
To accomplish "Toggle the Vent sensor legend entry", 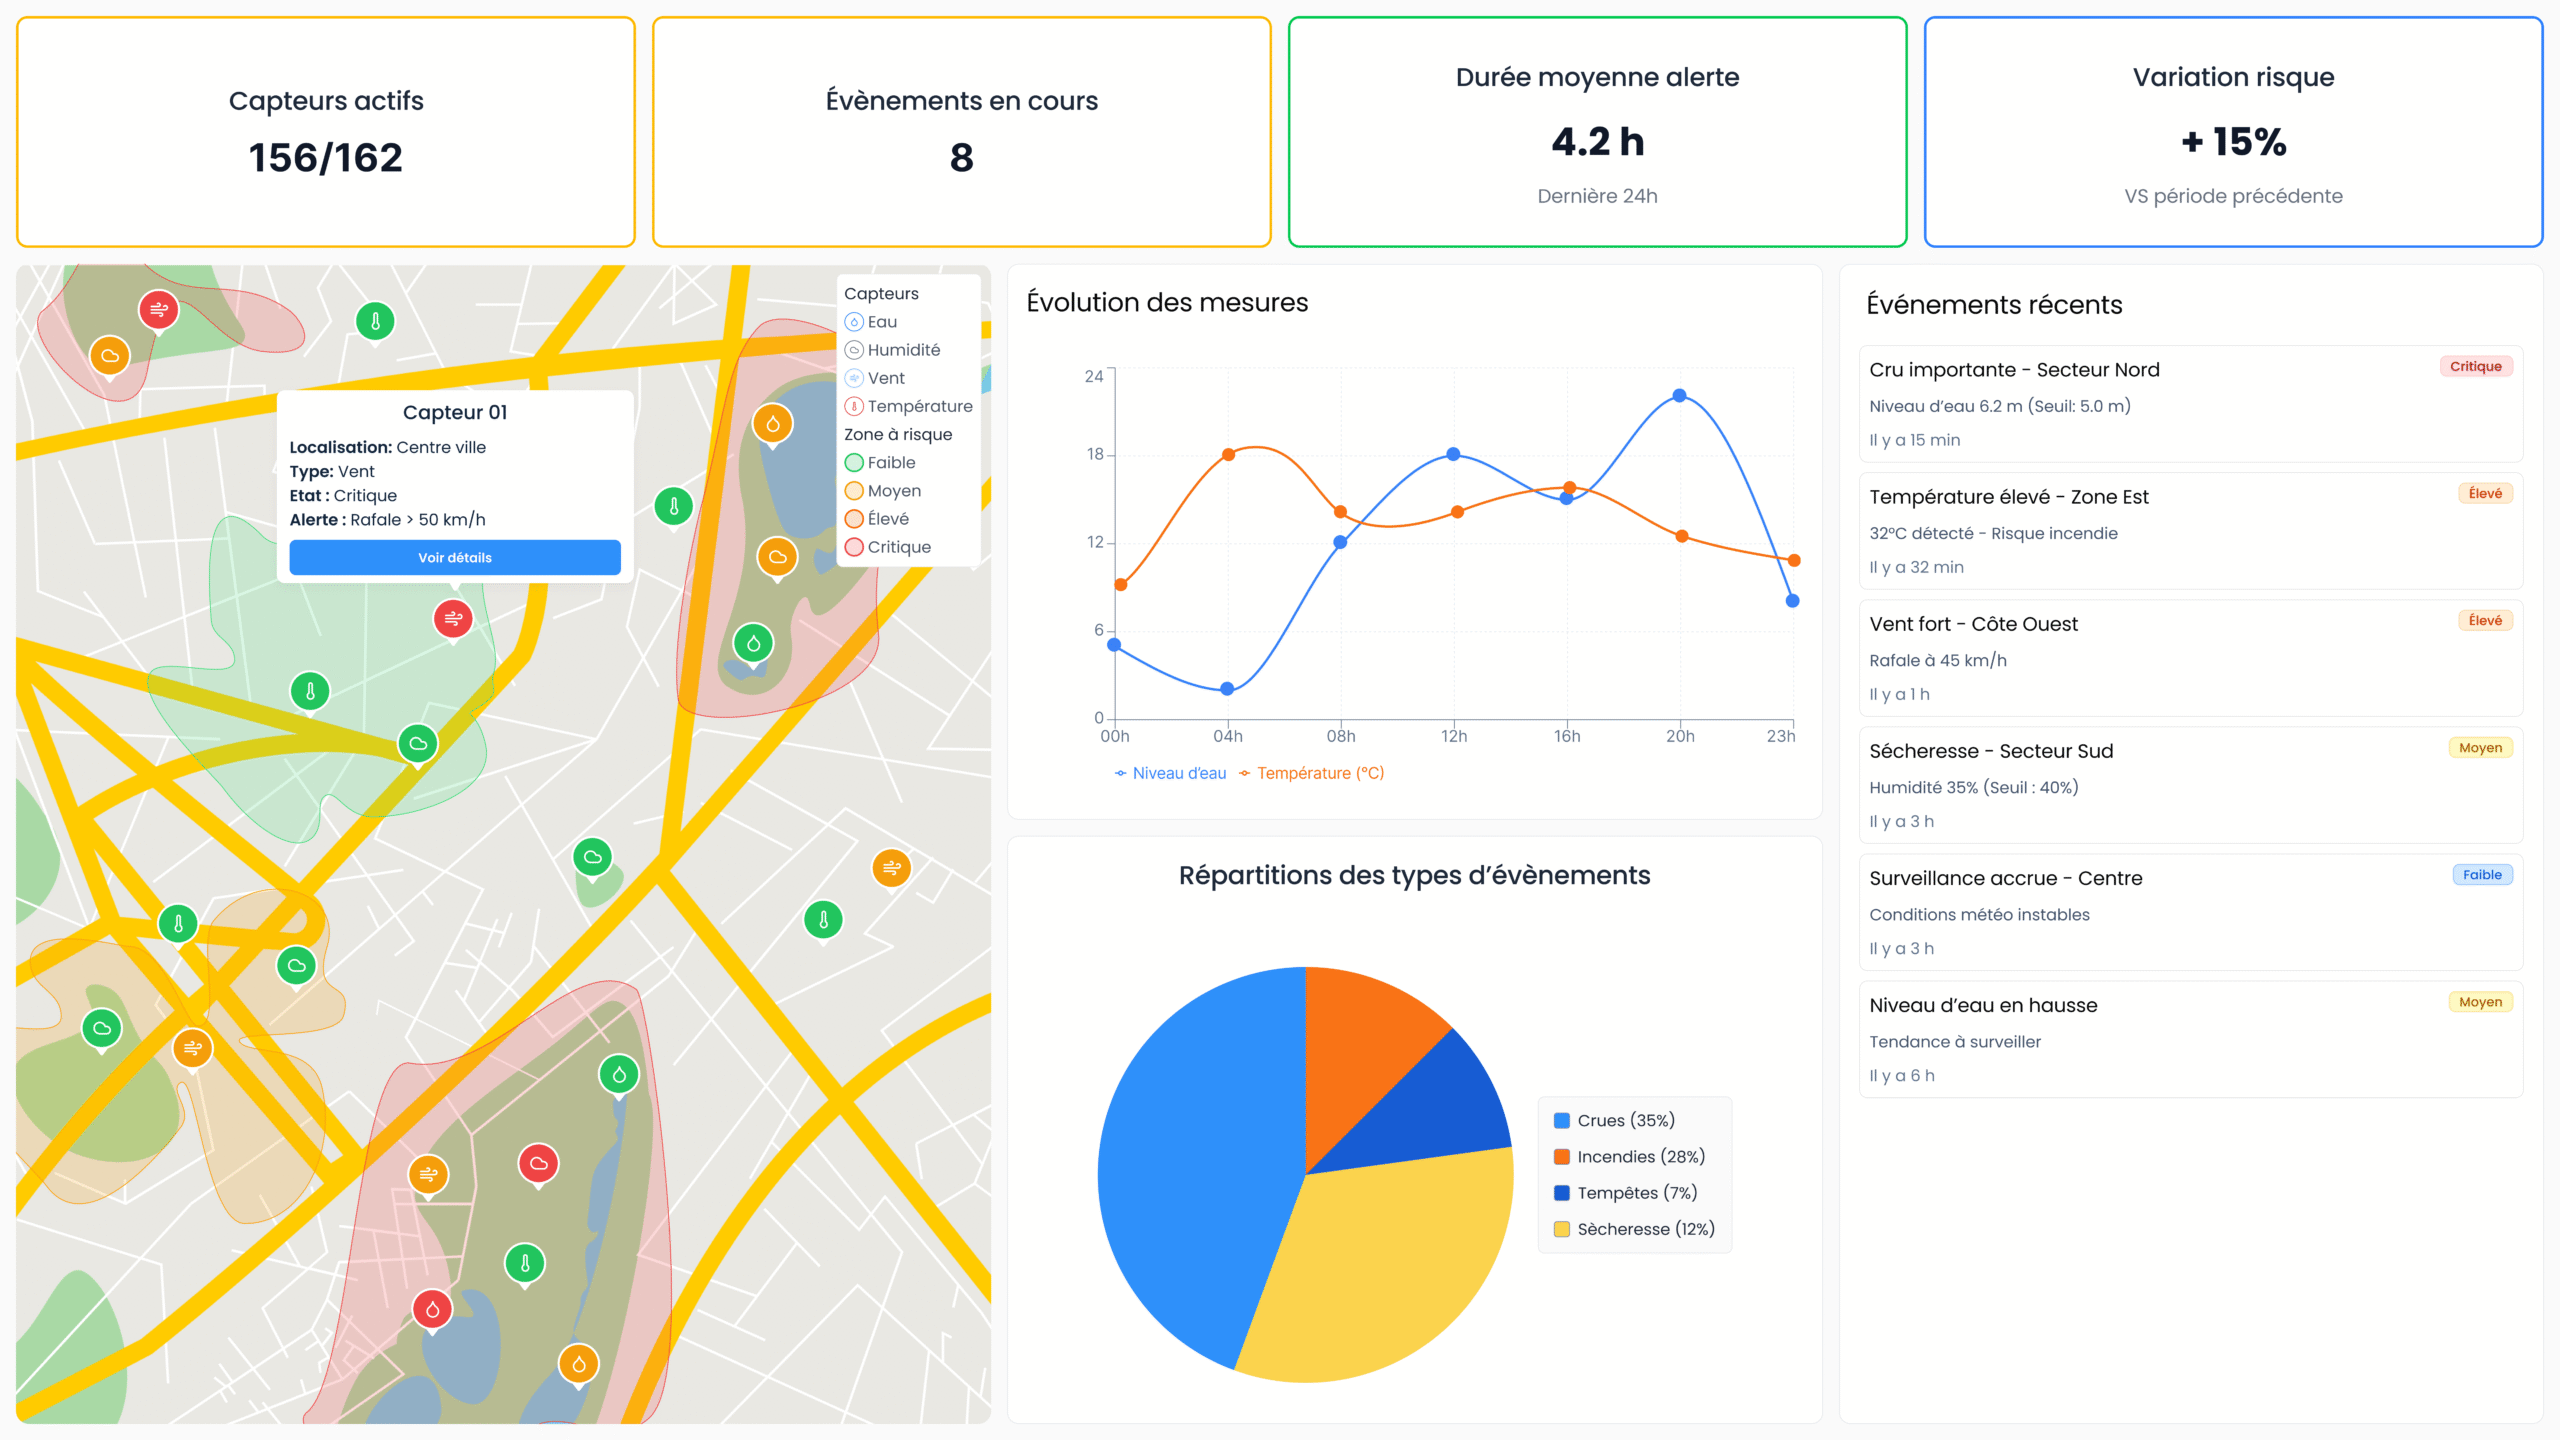I will 876,378.
